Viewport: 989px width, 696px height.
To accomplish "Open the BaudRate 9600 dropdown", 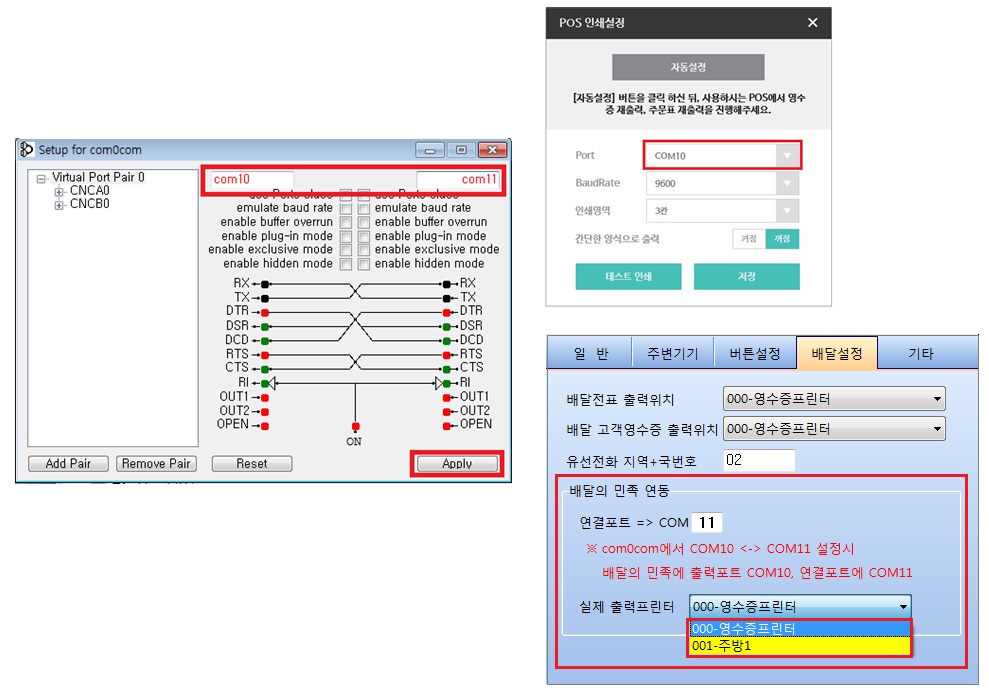I will [x=787, y=184].
